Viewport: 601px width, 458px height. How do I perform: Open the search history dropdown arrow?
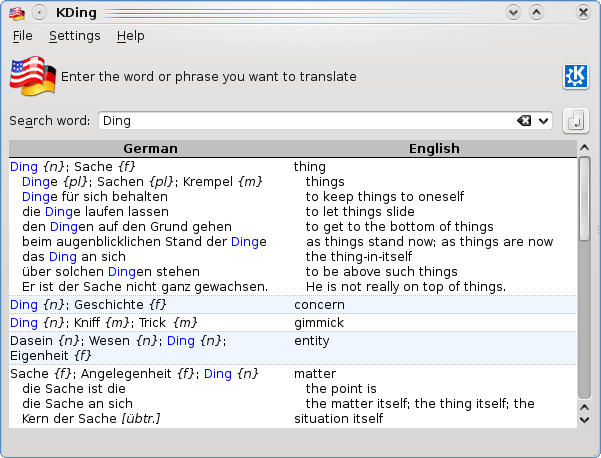pos(543,121)
